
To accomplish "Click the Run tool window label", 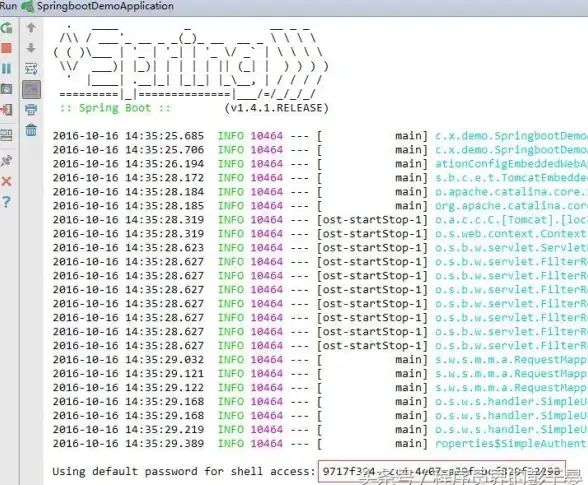I will tap(8, 6).
